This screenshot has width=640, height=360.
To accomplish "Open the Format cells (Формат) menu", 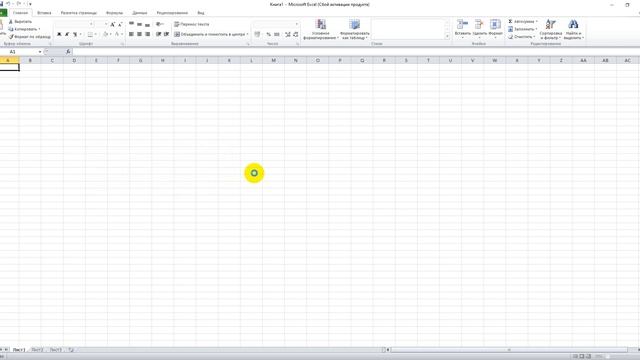I will coord(496,29).
